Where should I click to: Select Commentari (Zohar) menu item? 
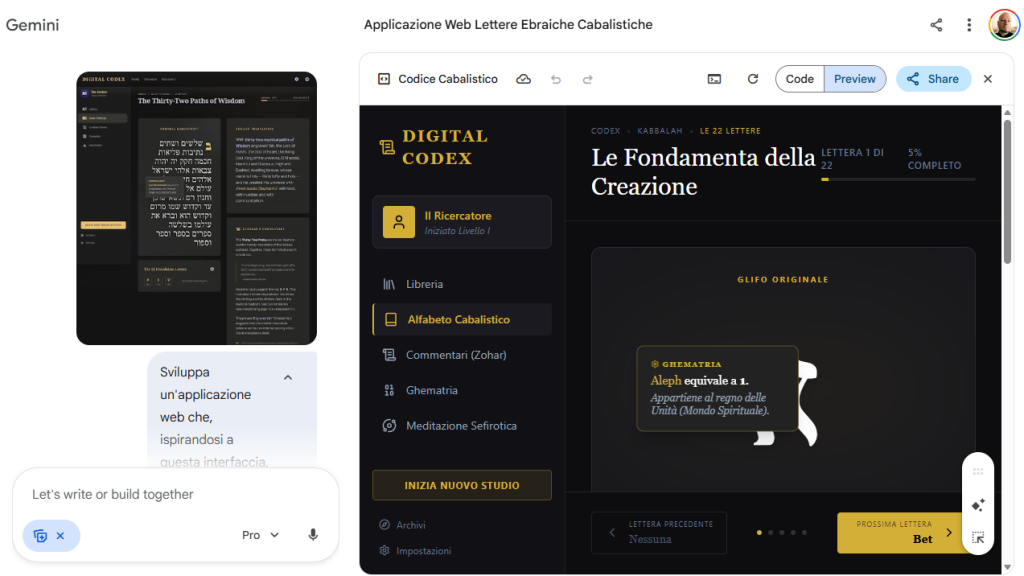[x=456, y=355]
